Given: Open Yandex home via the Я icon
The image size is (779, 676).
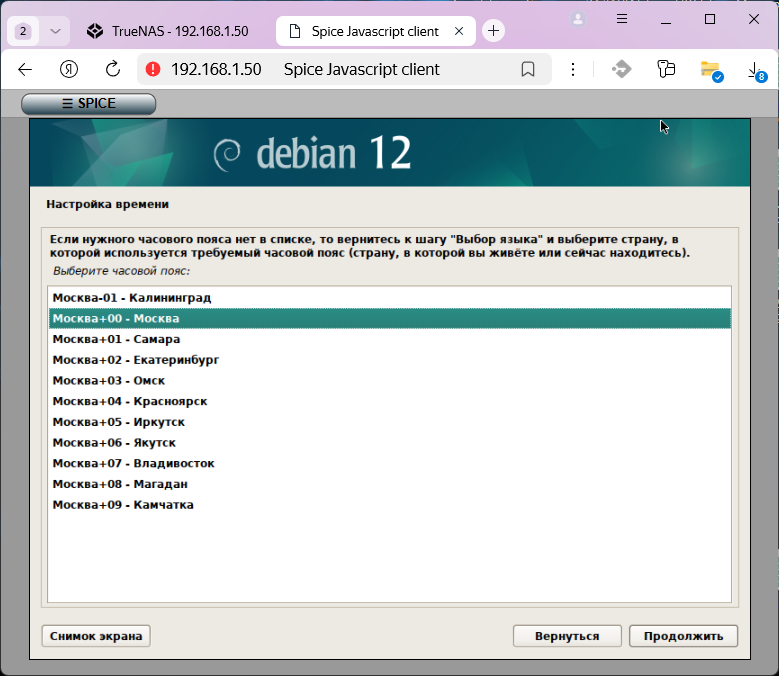Looking at the screenshot, I should 69,70.
